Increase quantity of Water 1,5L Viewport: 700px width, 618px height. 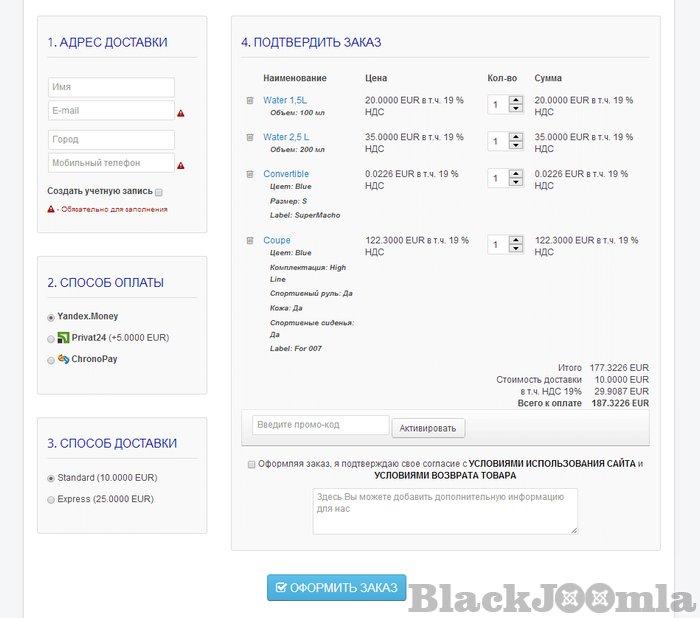(516, 100)
